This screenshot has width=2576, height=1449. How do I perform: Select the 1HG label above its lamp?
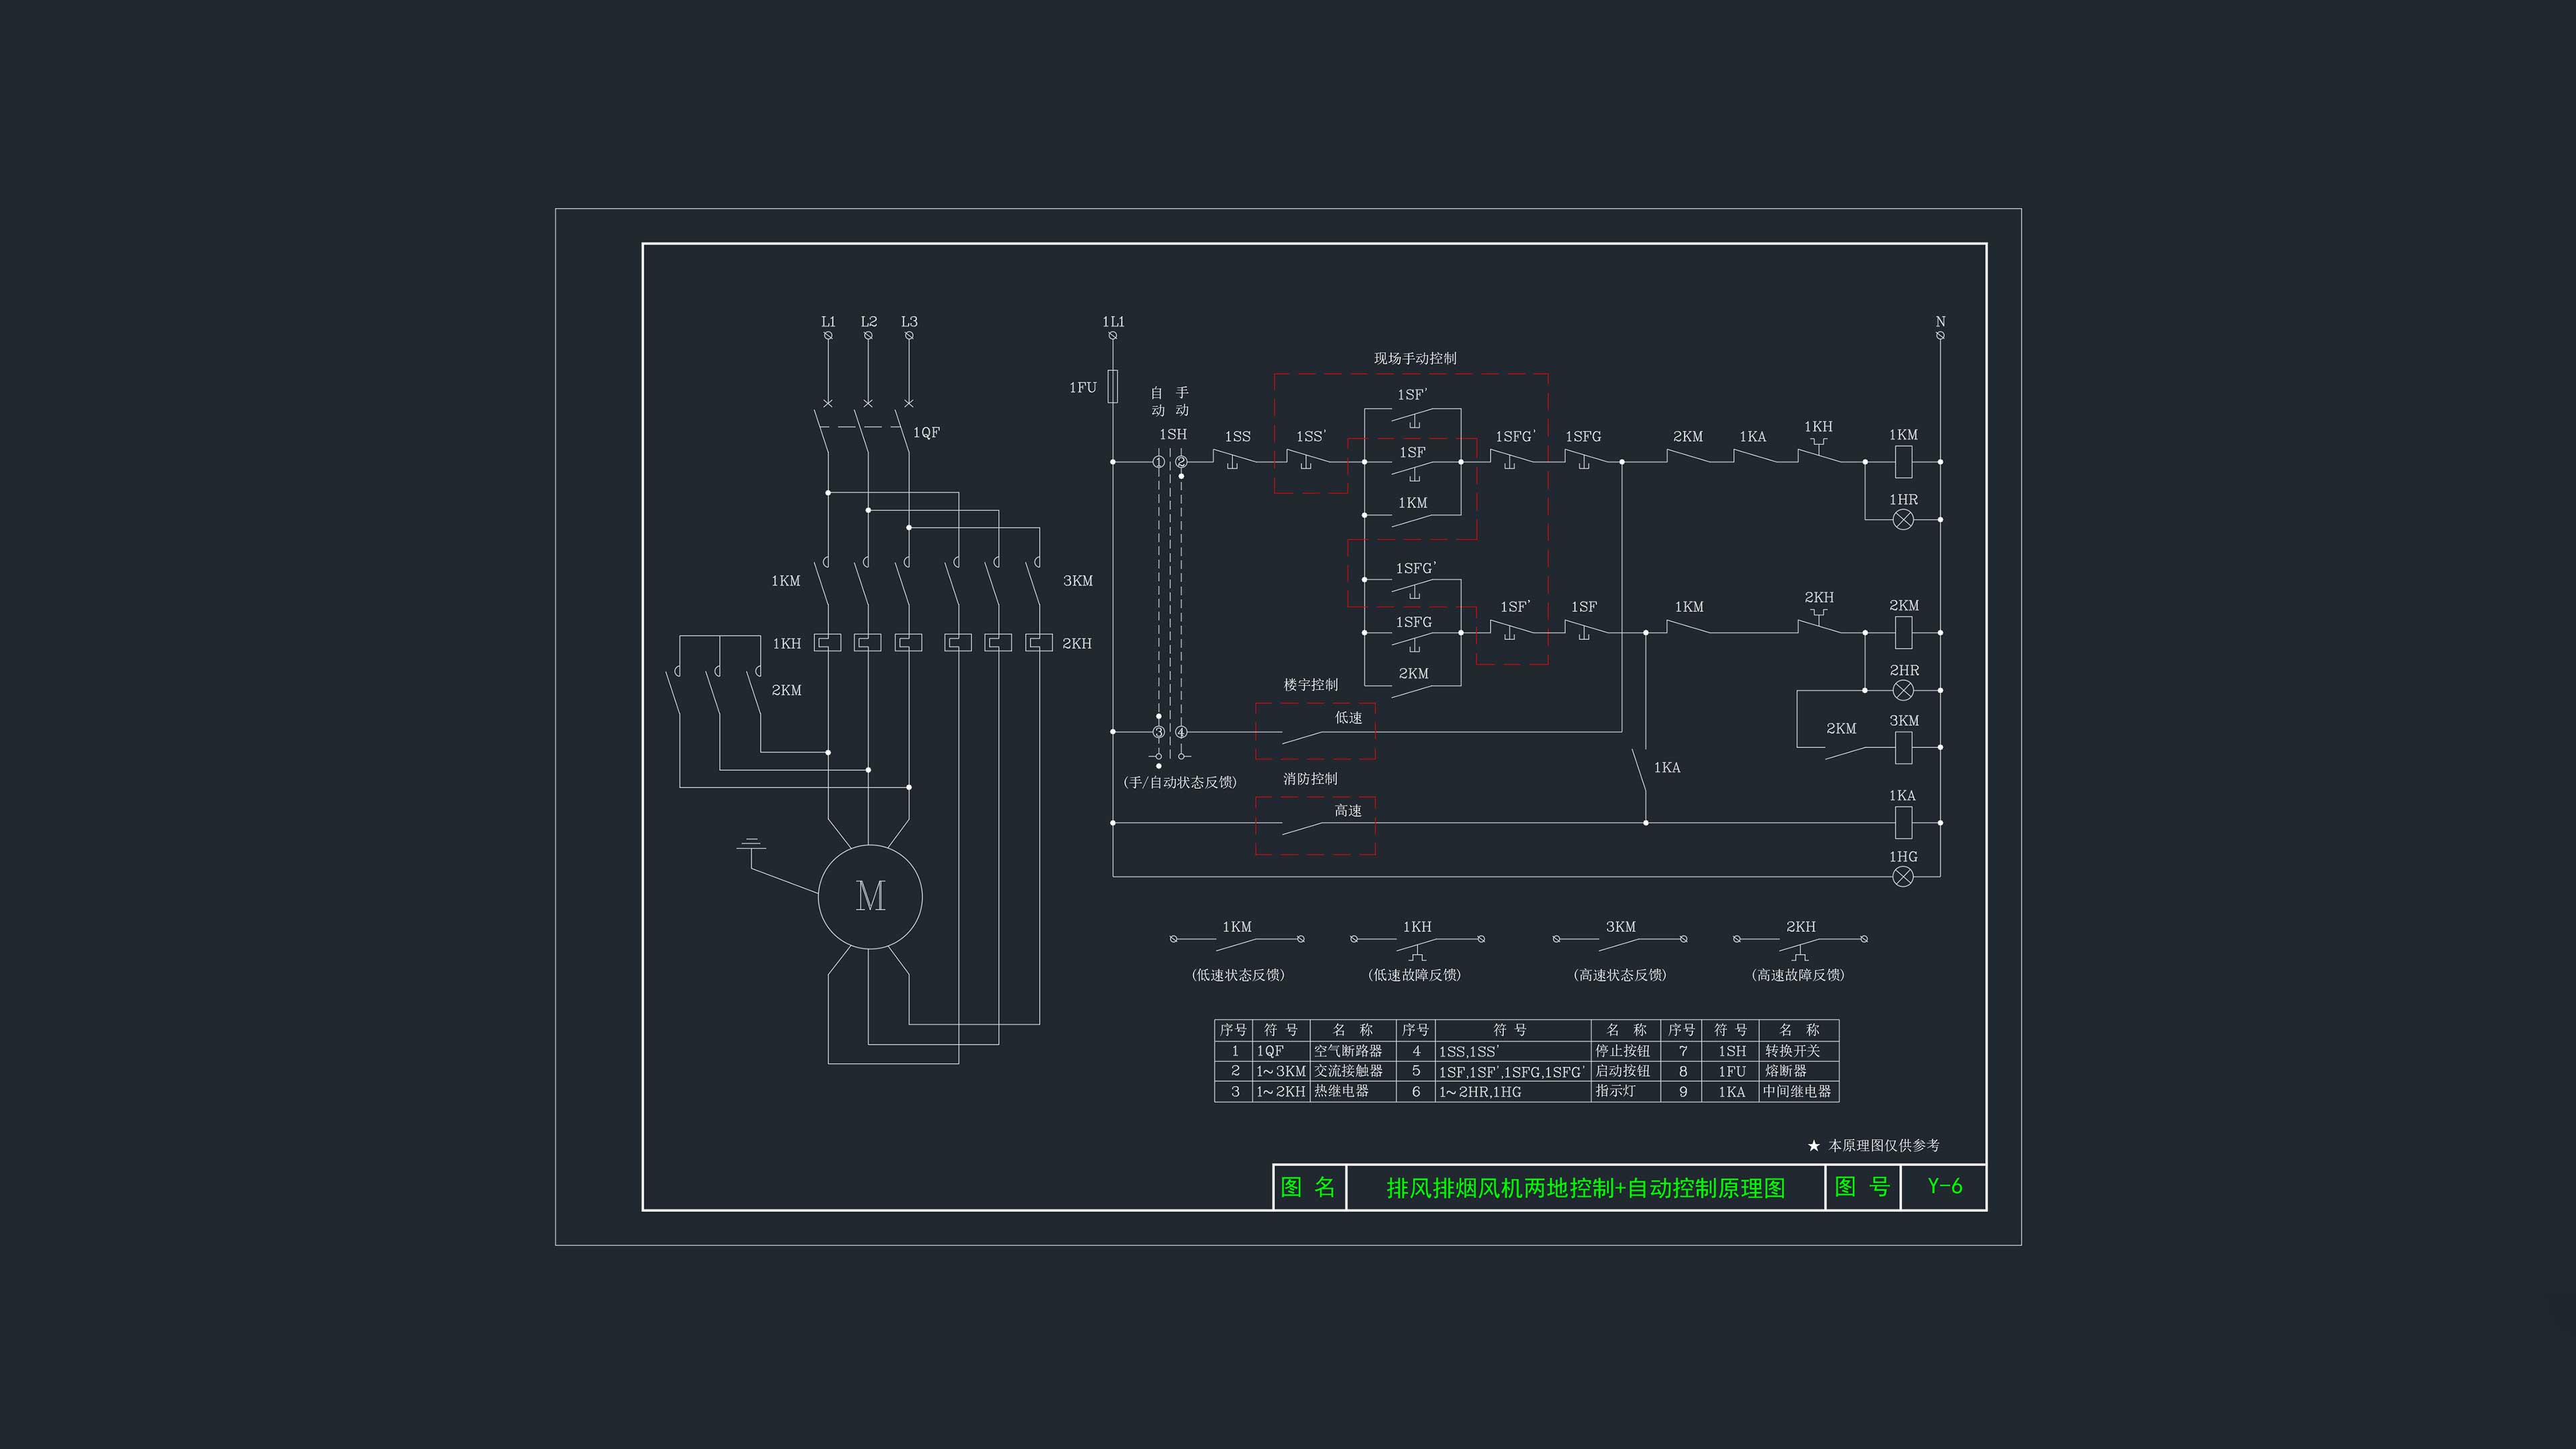tap(1903, 857)
